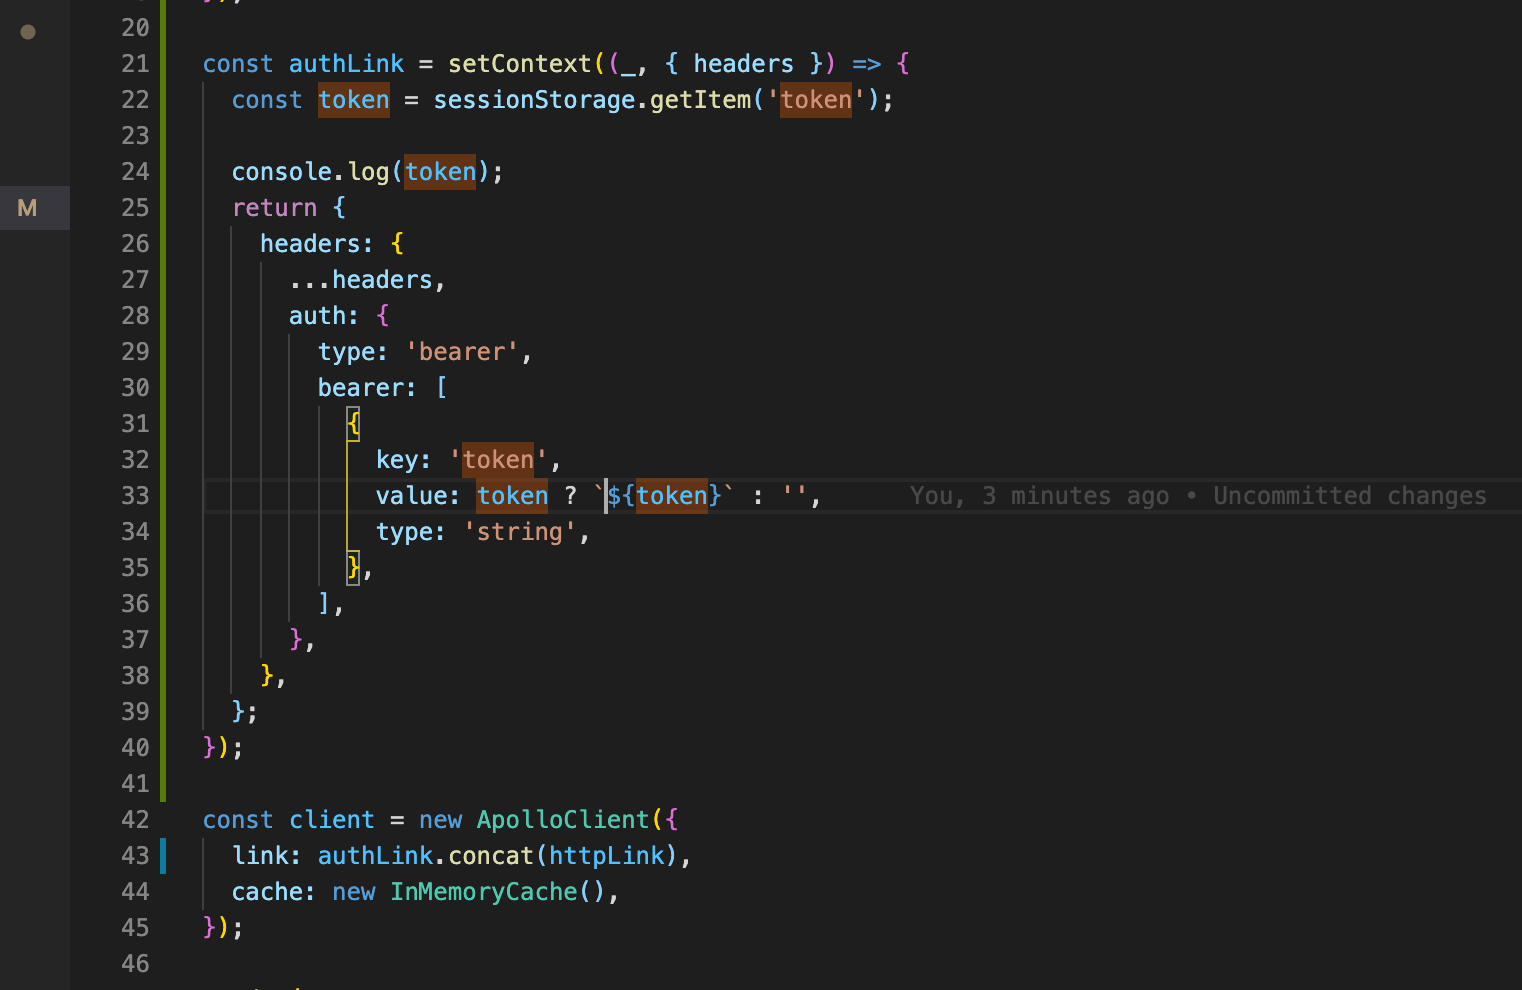Image resolution: width=1522 pixels, height=990 pixels.
Task: Click the 'client' variable on line 42
Action: 331,820
